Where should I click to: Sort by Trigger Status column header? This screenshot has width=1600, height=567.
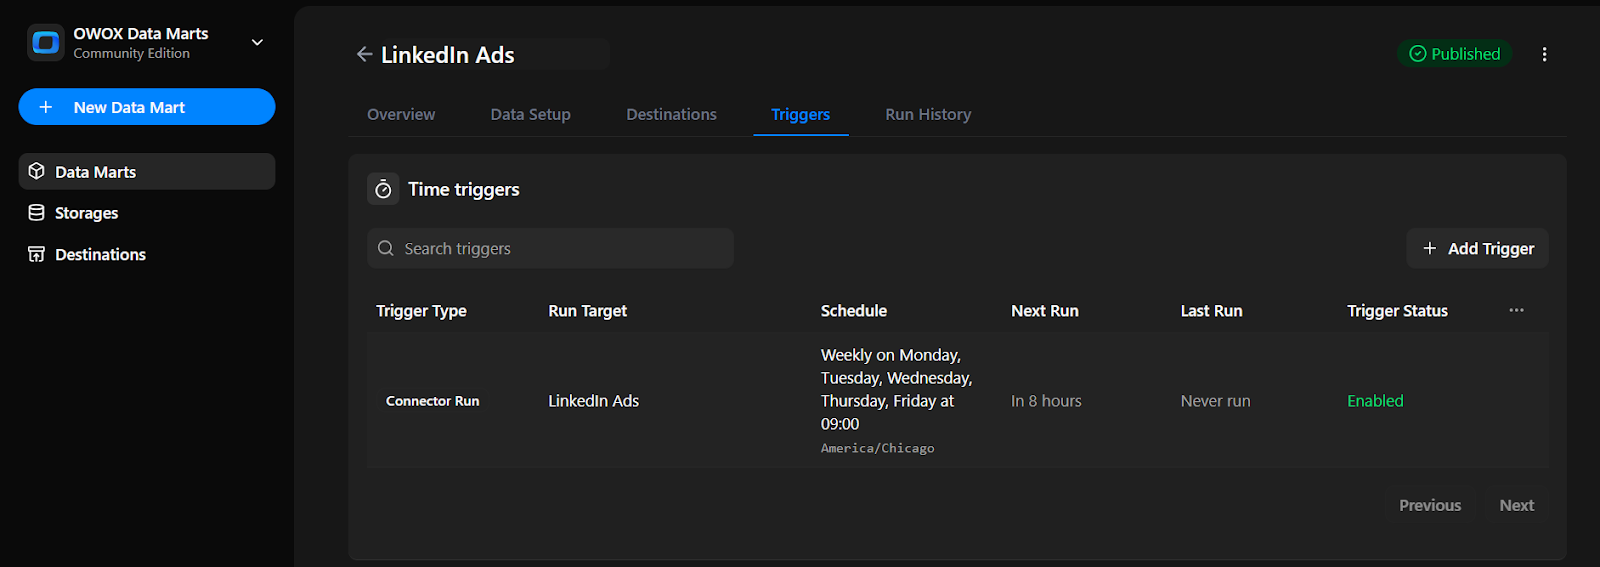pos(1397,311)
